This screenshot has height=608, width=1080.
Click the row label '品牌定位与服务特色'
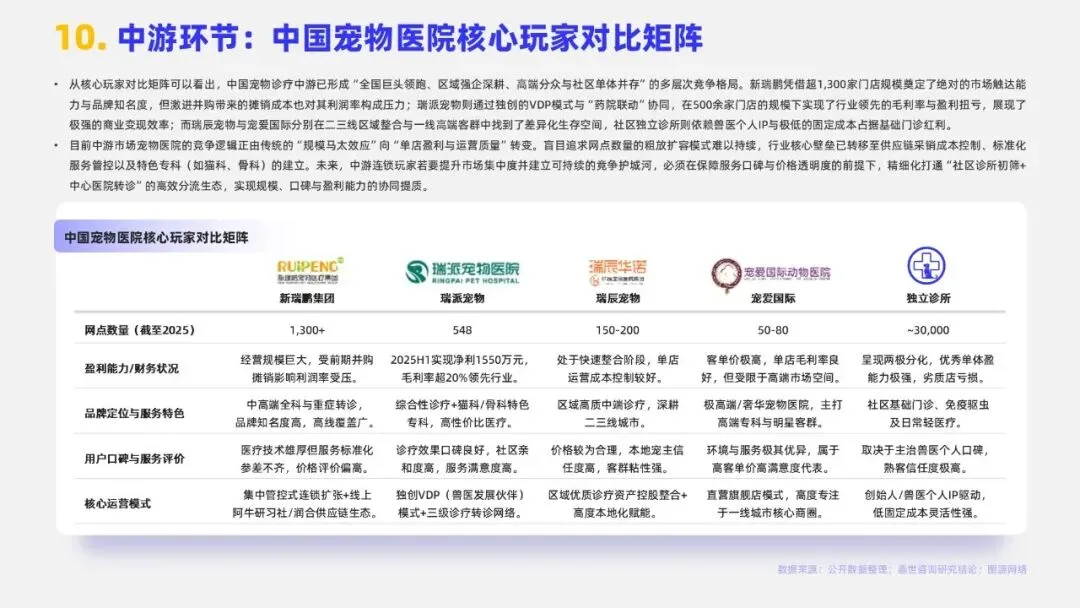click(134, 413)
